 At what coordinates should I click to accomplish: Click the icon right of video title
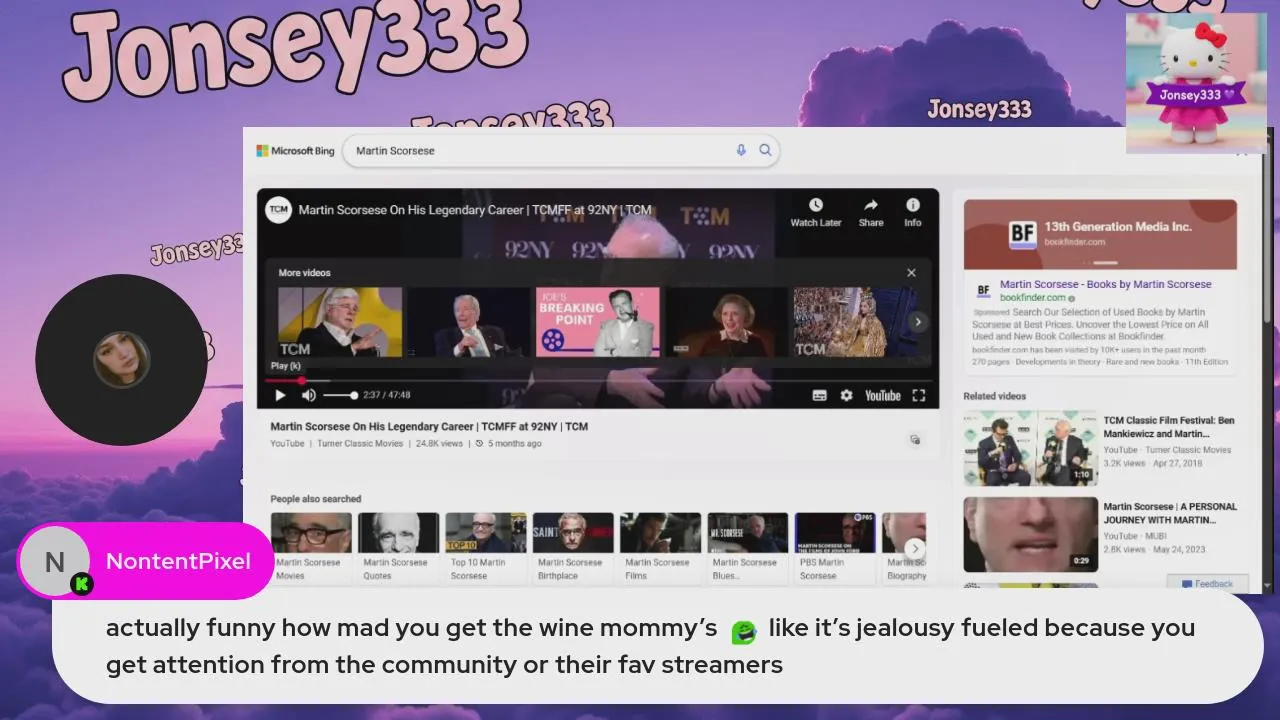[x=915, y=439]
